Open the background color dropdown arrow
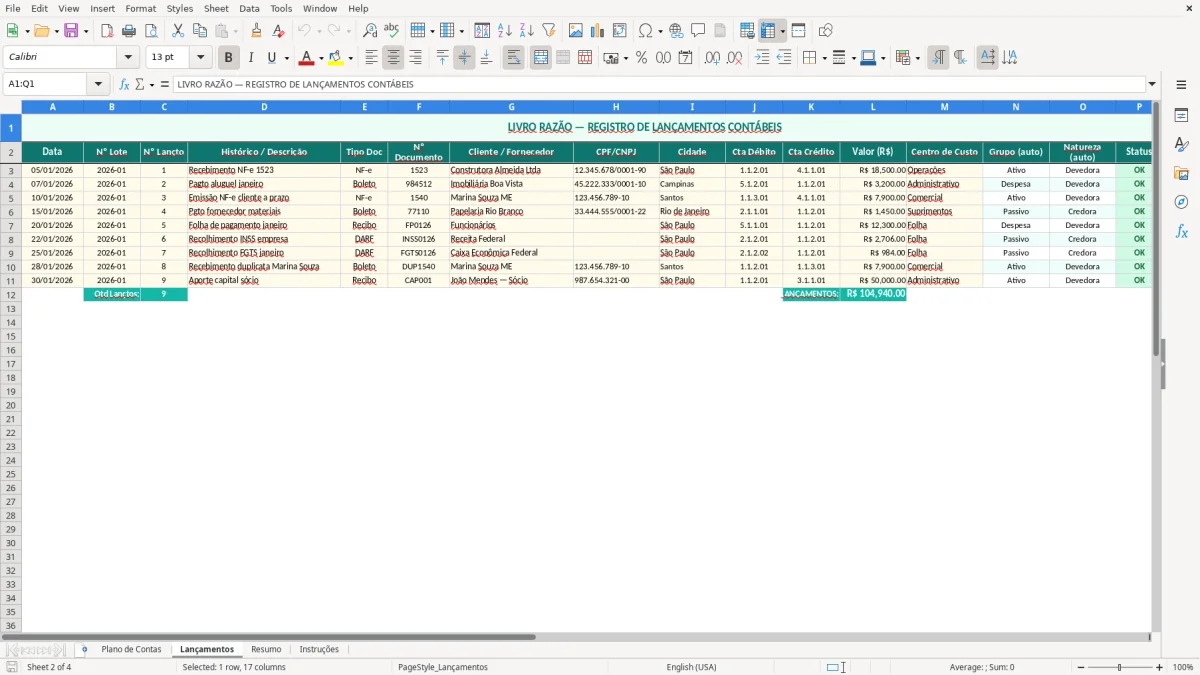The width and height of the screenshot is (1200, 675). point(350,58)
